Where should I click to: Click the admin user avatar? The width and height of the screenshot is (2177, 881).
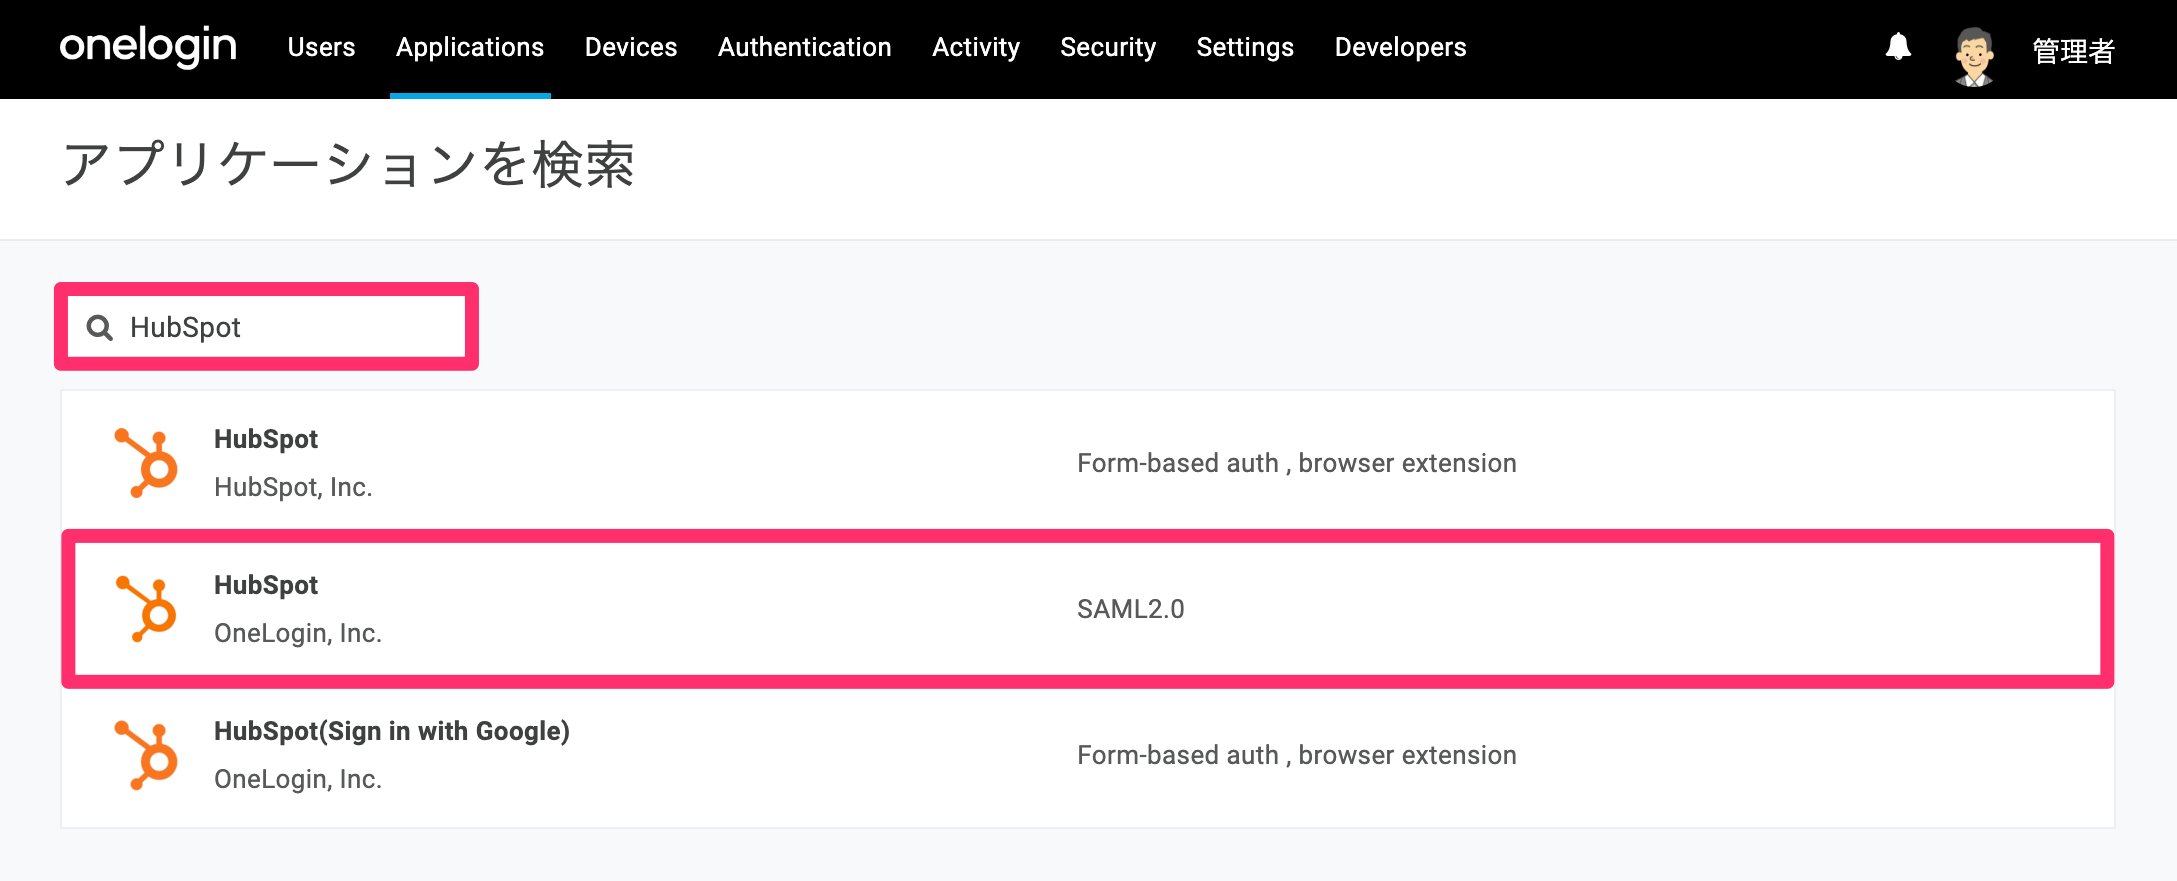[x=1974, y=55]
